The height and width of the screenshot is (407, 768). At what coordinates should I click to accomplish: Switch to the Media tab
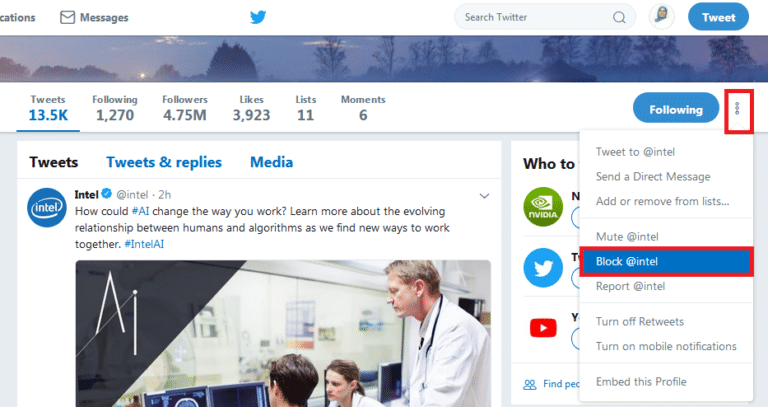271,162
